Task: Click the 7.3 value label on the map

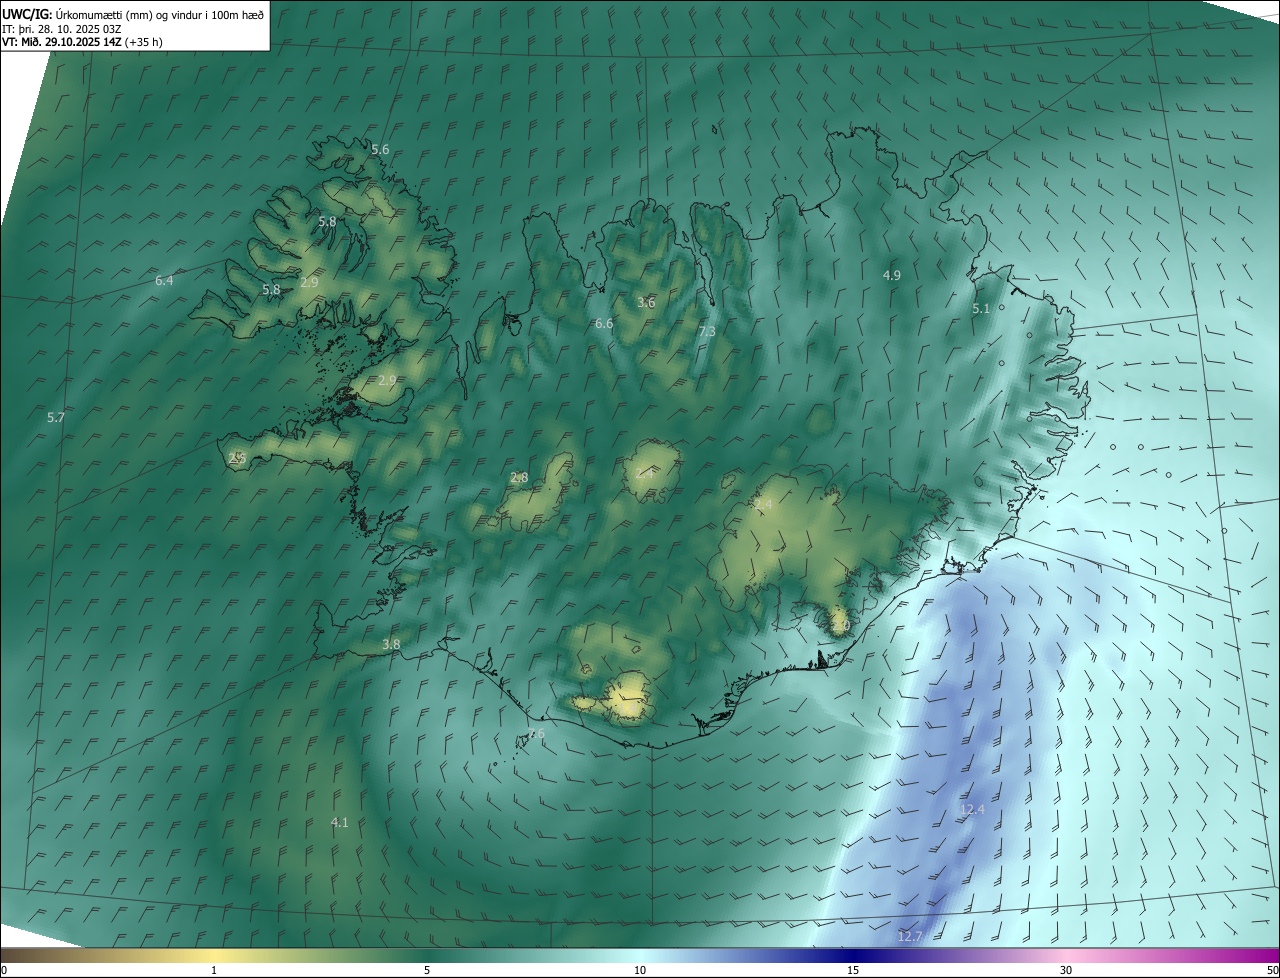Action: pyautogui.click(x=707, y=331)
